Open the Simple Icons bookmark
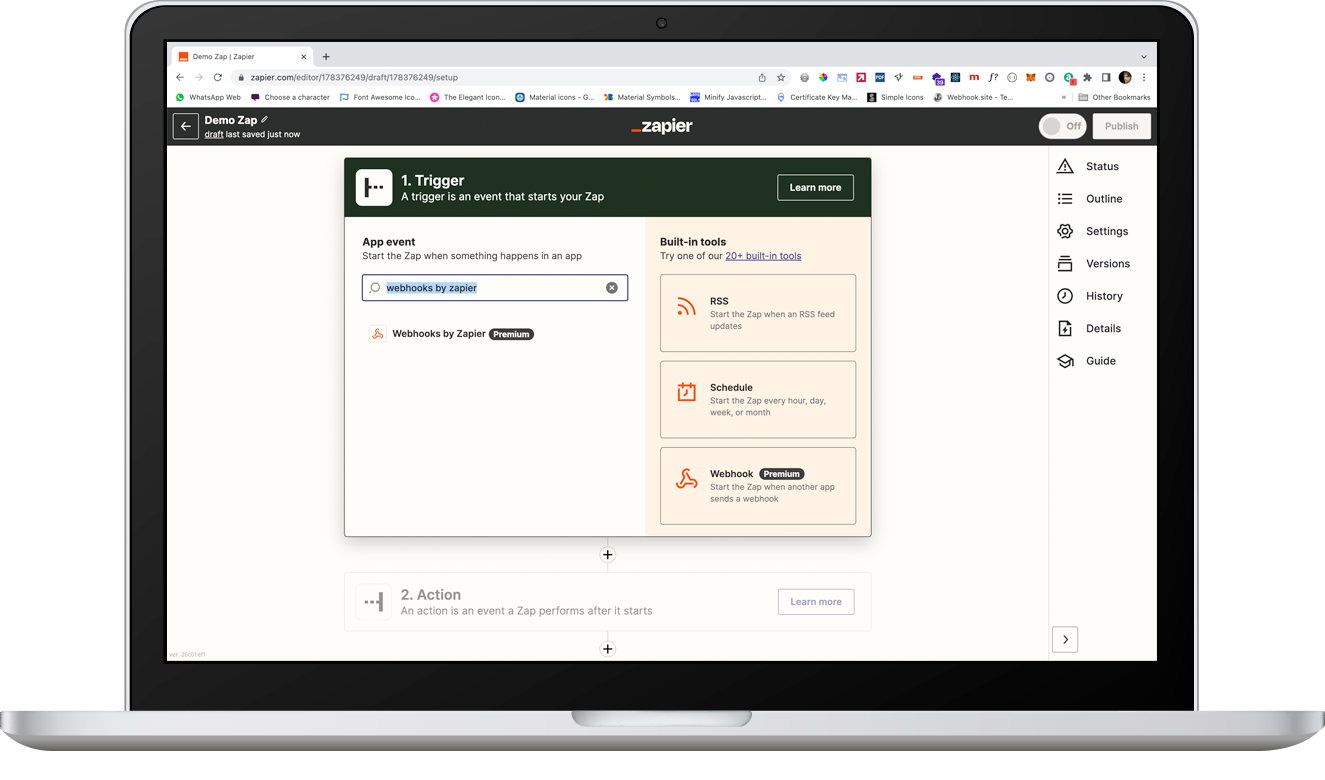This screenshot has height=780, width=1325. coord(895,98)
